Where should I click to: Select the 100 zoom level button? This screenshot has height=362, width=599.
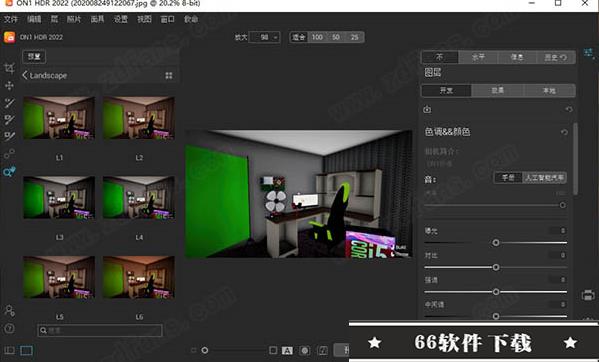[x=317, y=37]
